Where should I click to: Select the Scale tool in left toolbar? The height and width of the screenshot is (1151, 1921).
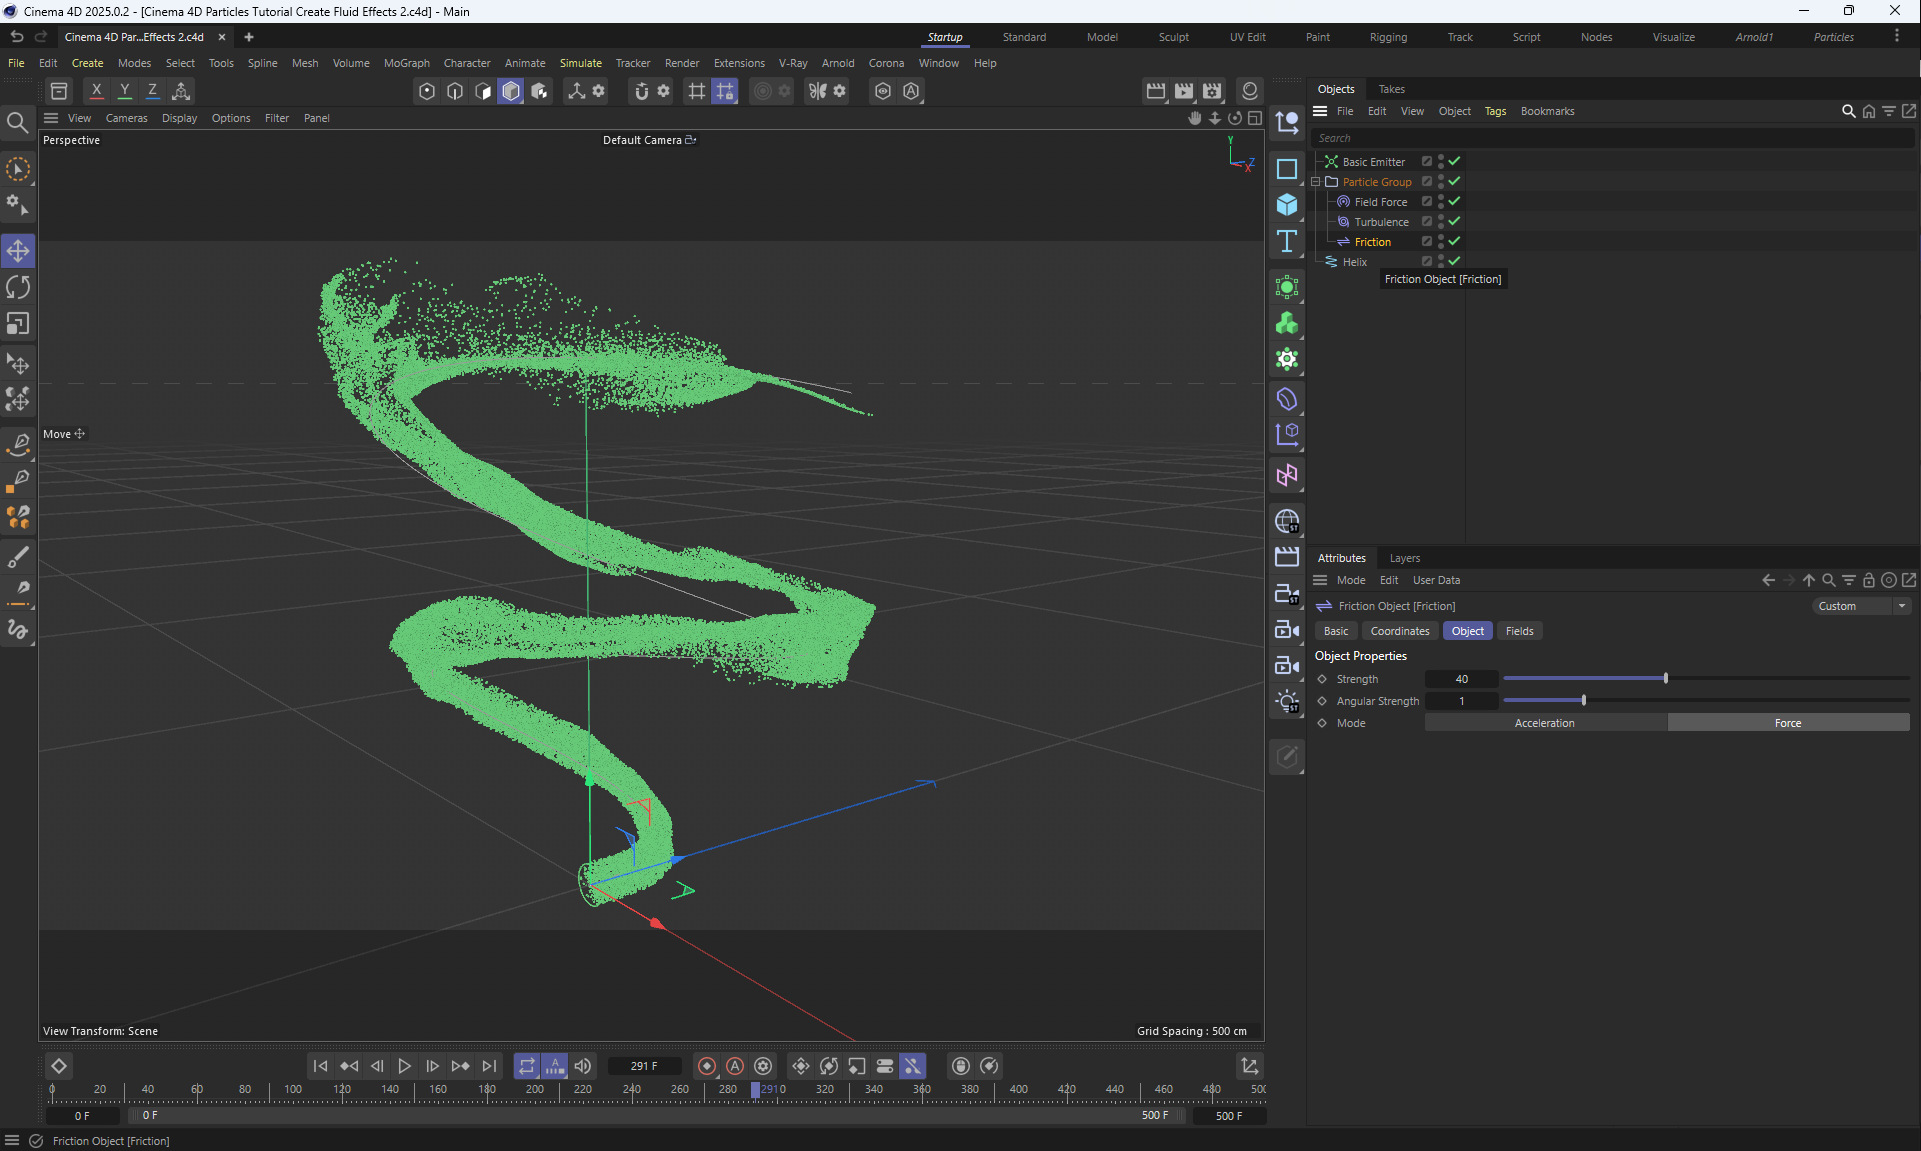18,324
